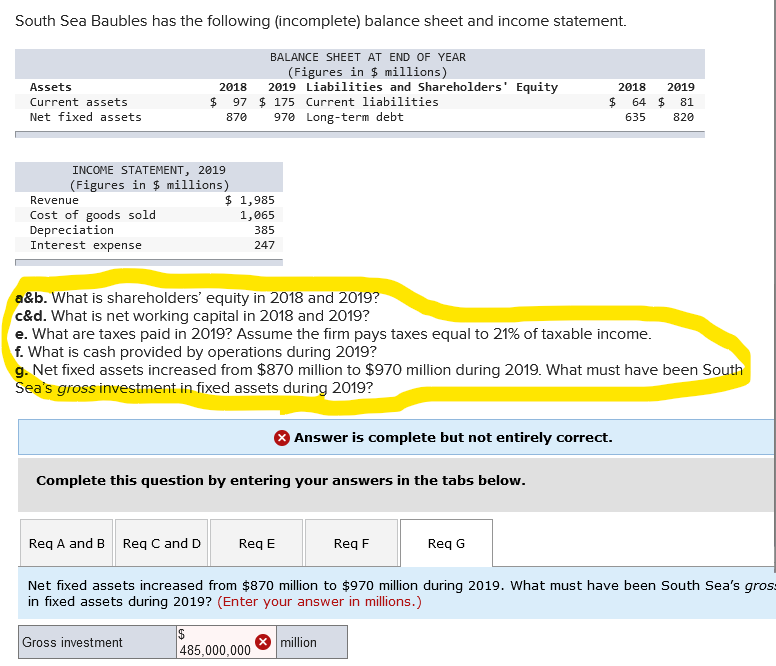Click the '247' interest expense value

[264, 245]
